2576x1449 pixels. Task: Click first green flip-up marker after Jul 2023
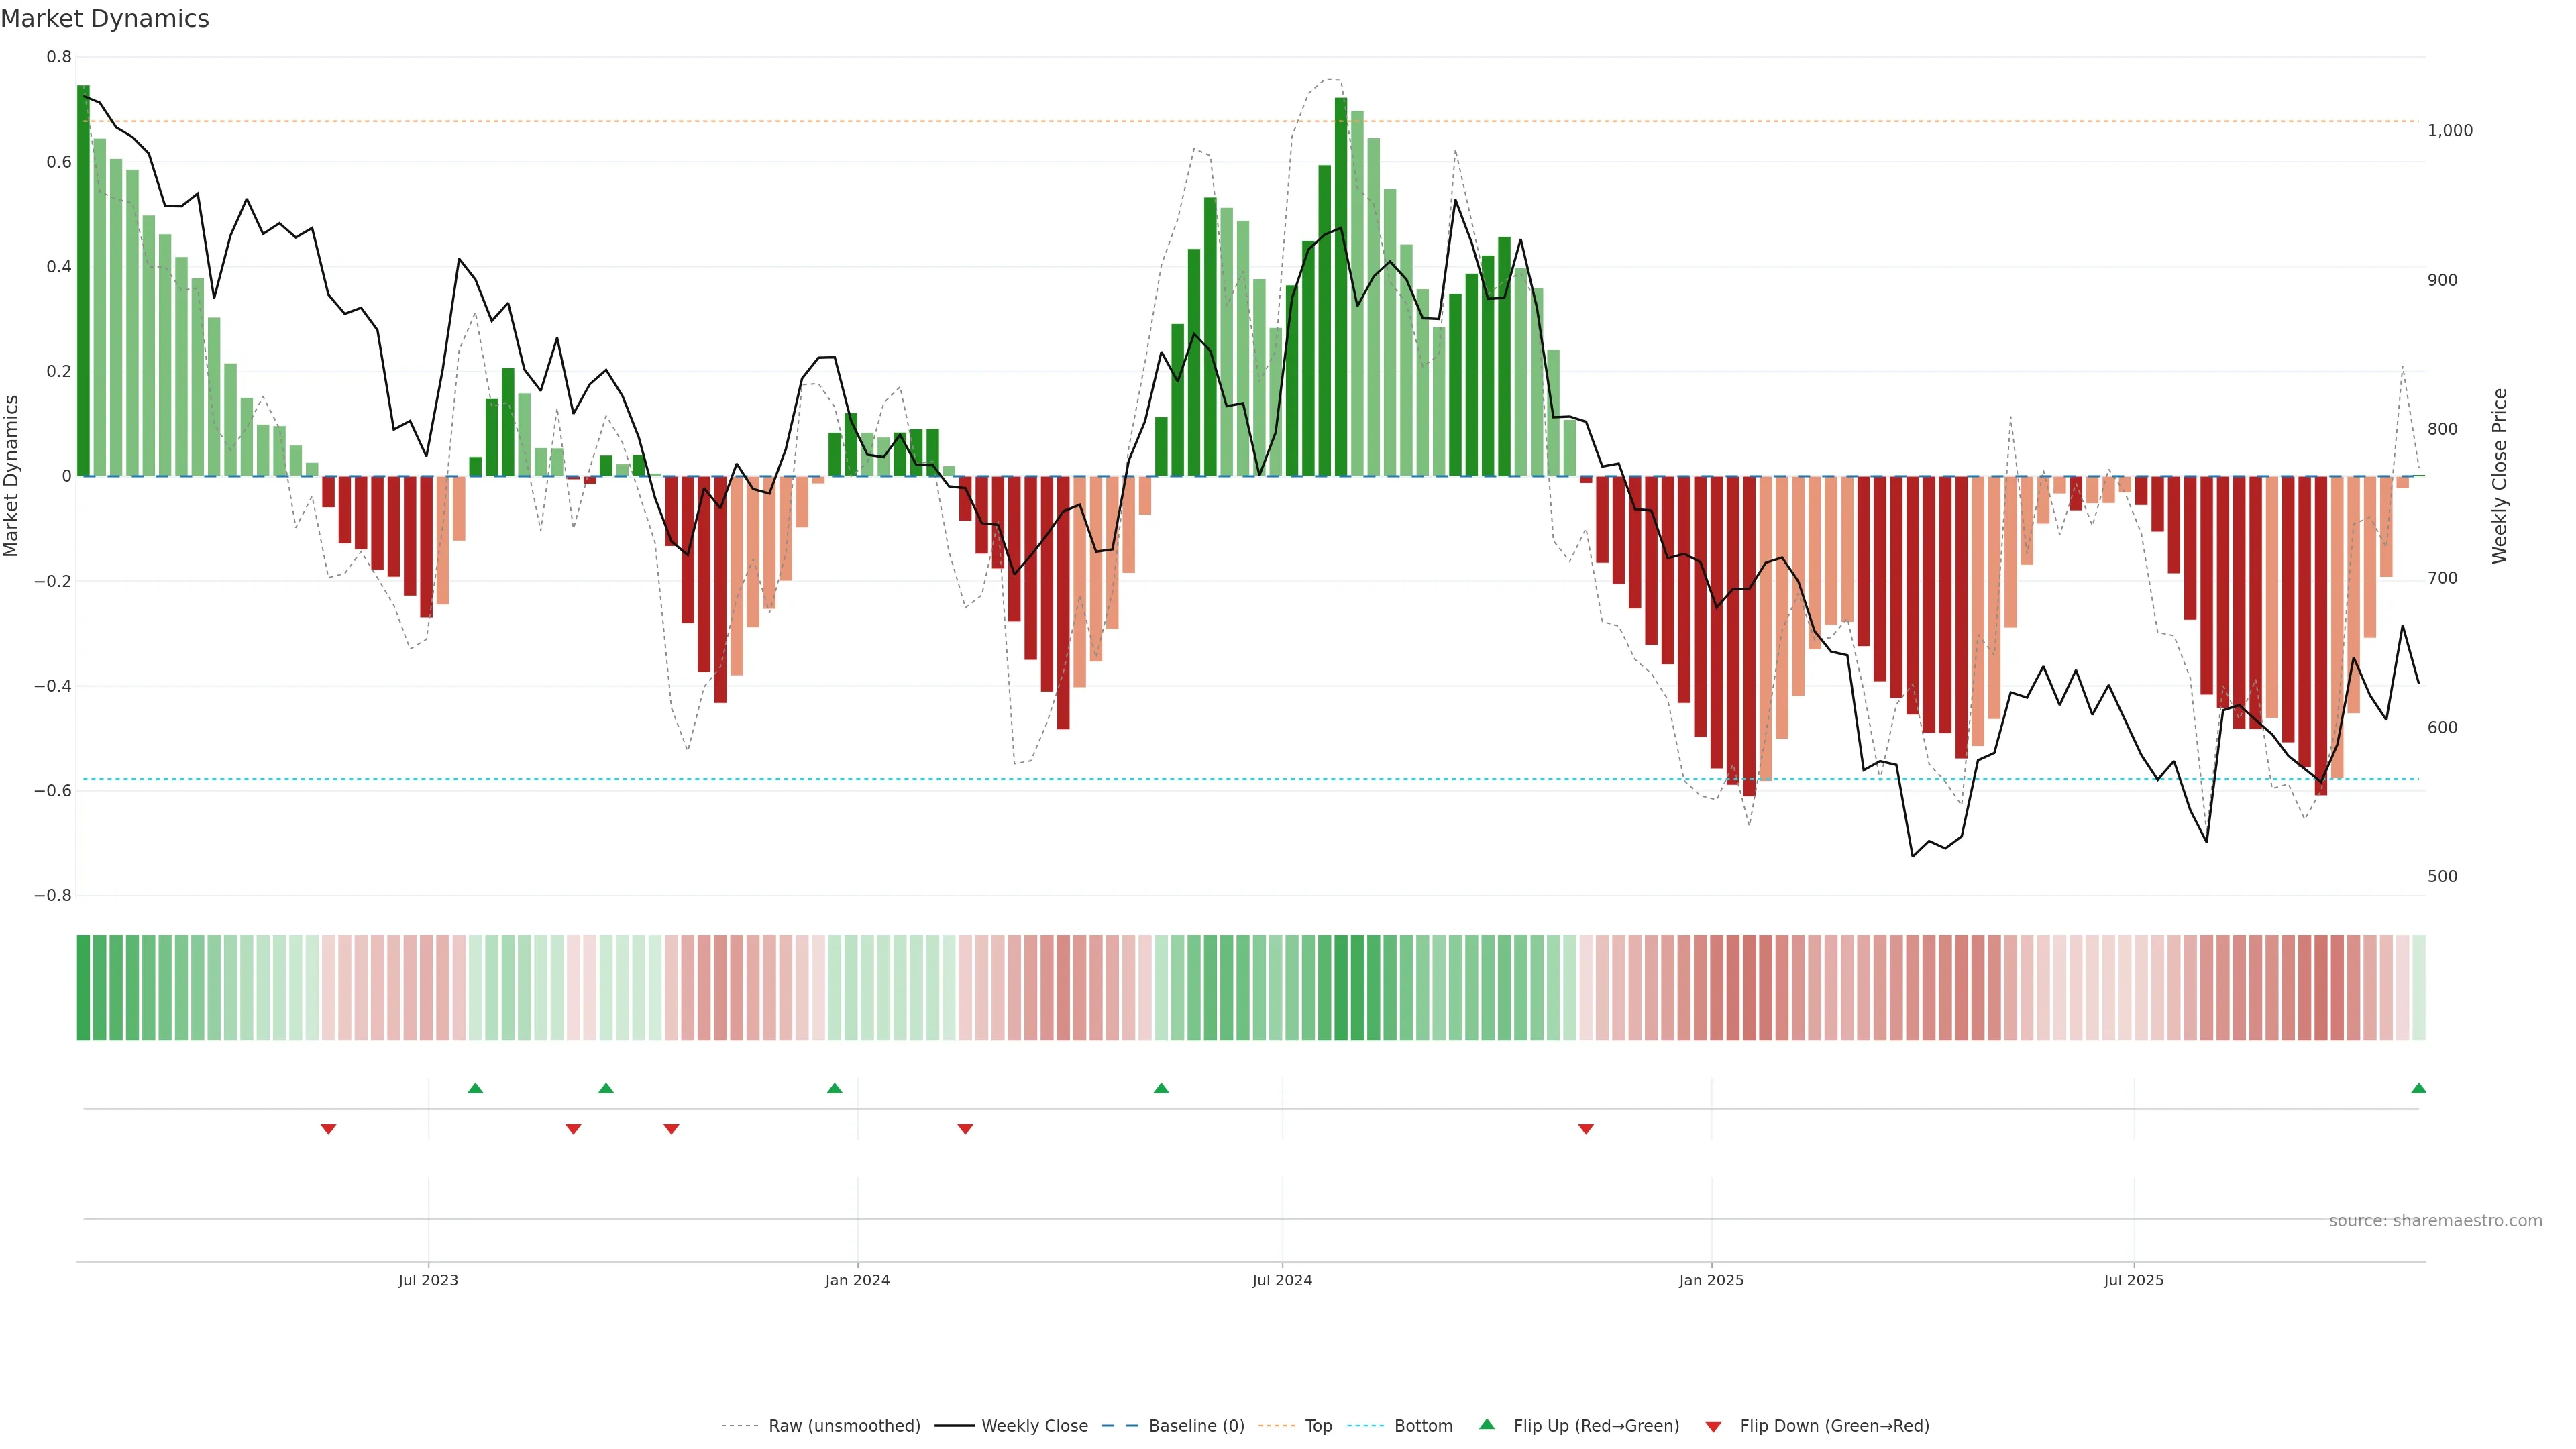475,1088
